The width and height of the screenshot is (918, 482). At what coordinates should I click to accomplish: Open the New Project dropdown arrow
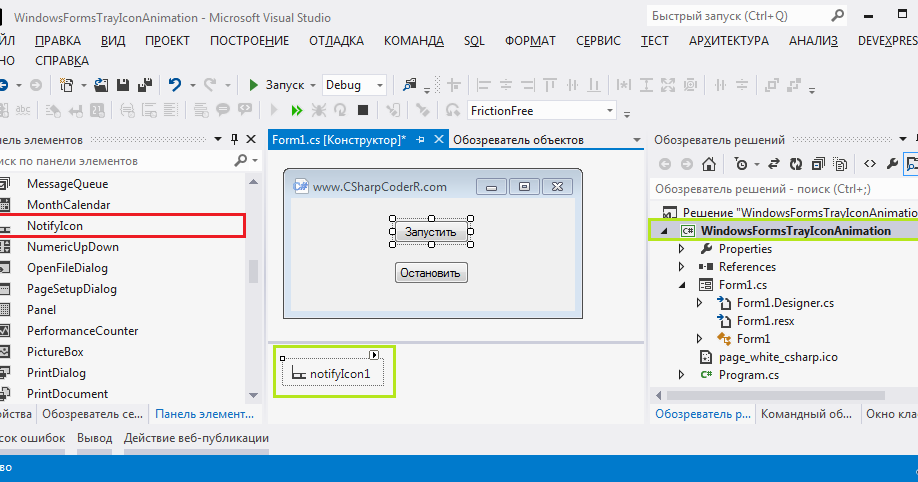[x=83, y=86]
